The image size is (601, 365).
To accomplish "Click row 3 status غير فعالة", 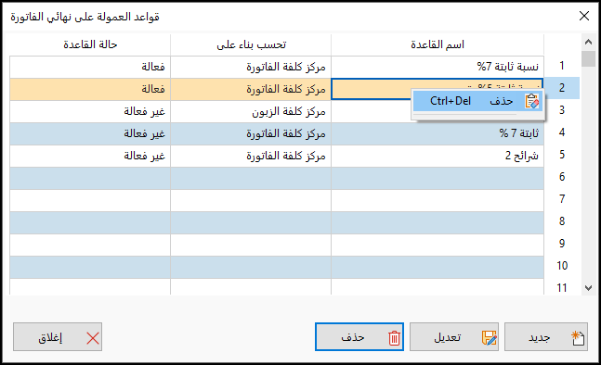I will [90, 111].
